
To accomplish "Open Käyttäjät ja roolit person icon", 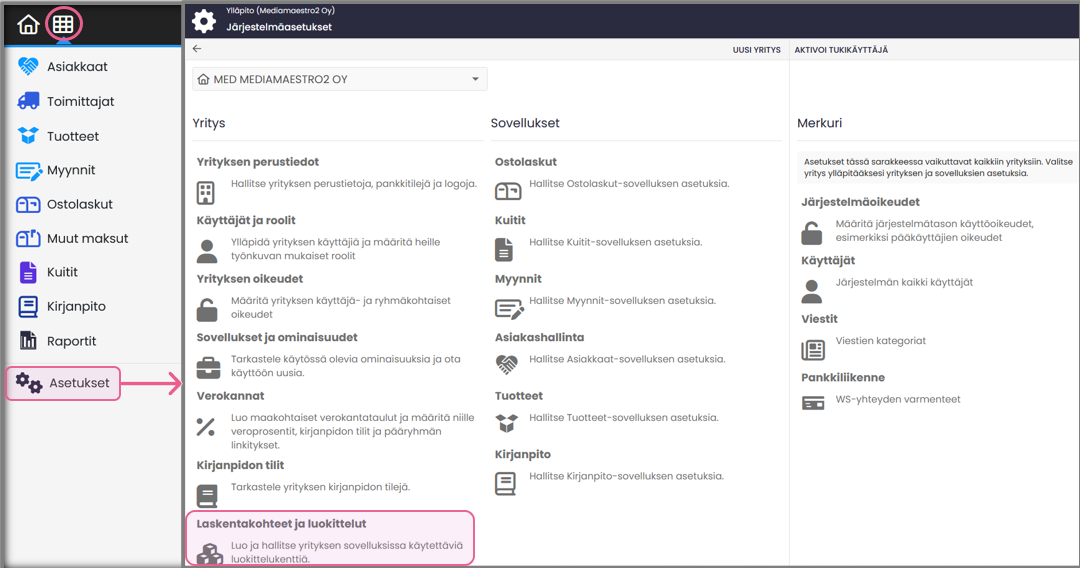I will [207, 250].
